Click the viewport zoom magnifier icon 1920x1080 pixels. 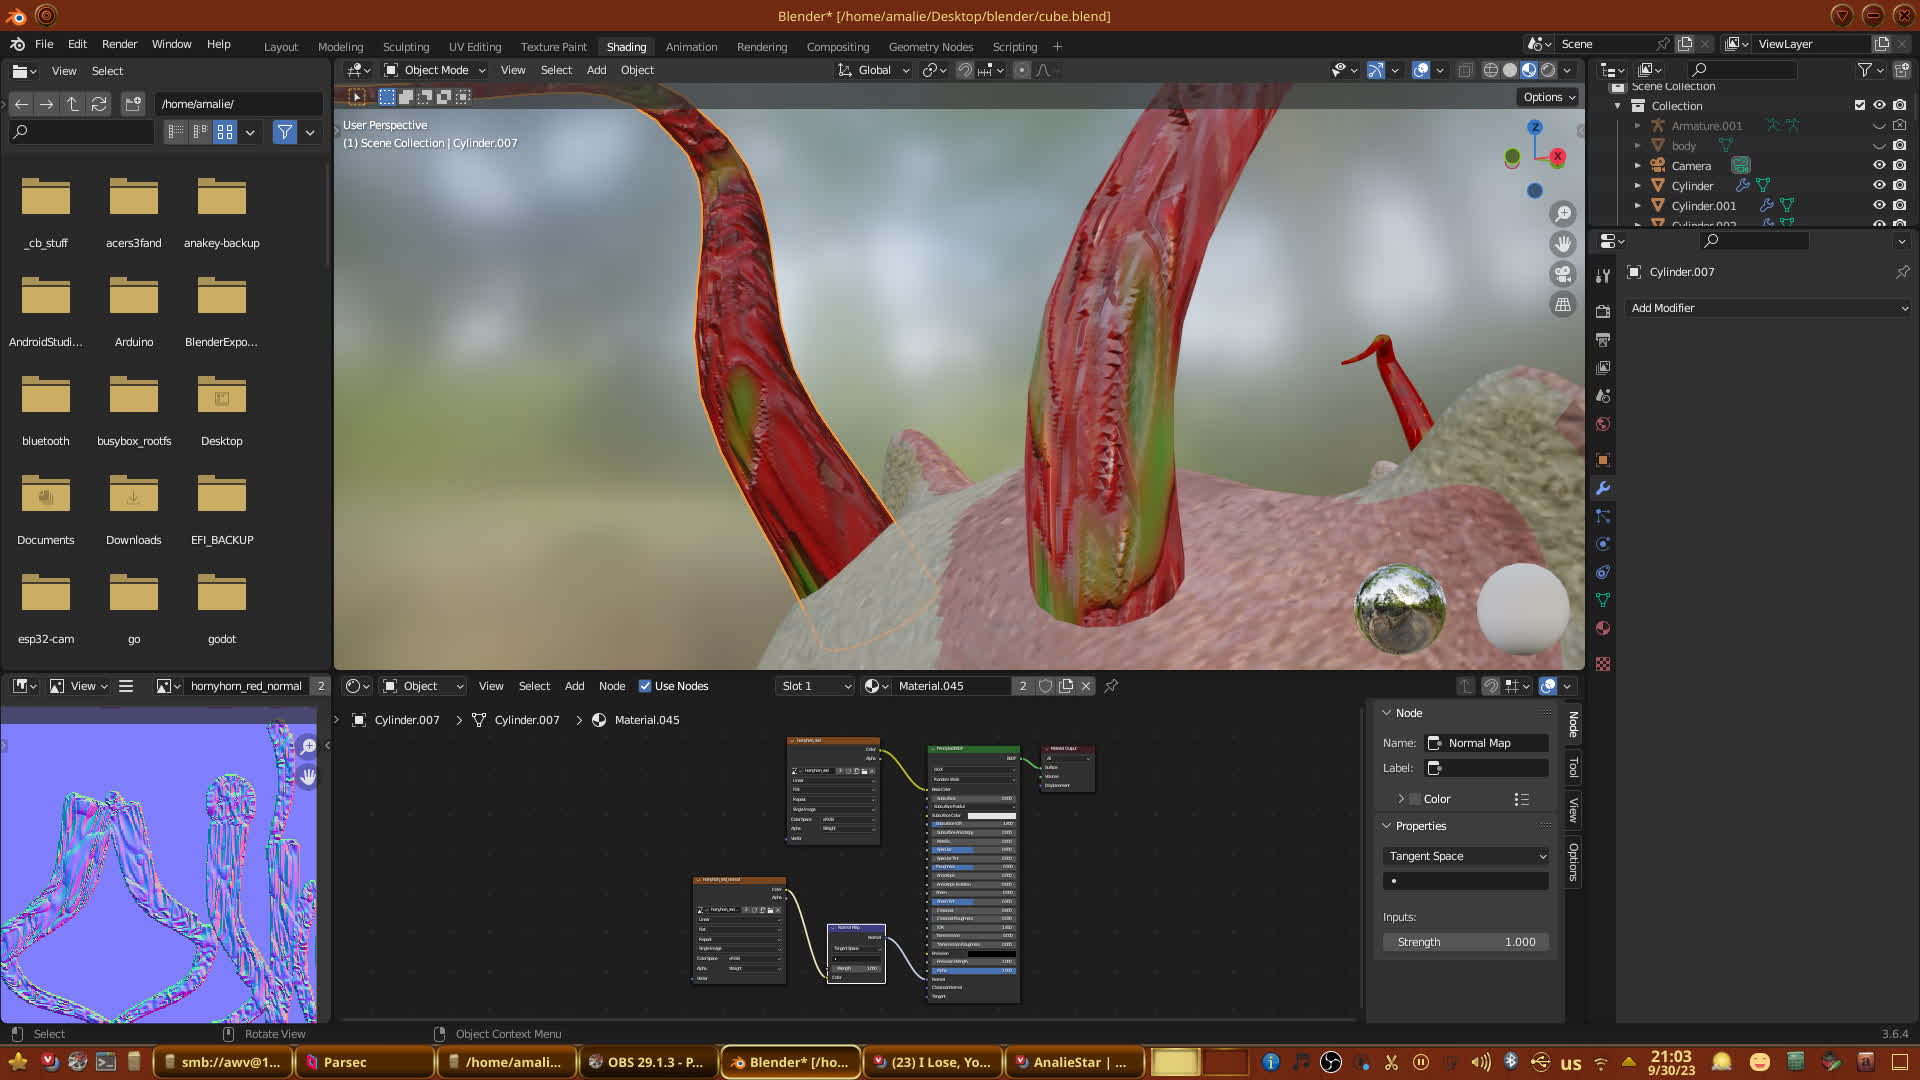coord(1562,214)
